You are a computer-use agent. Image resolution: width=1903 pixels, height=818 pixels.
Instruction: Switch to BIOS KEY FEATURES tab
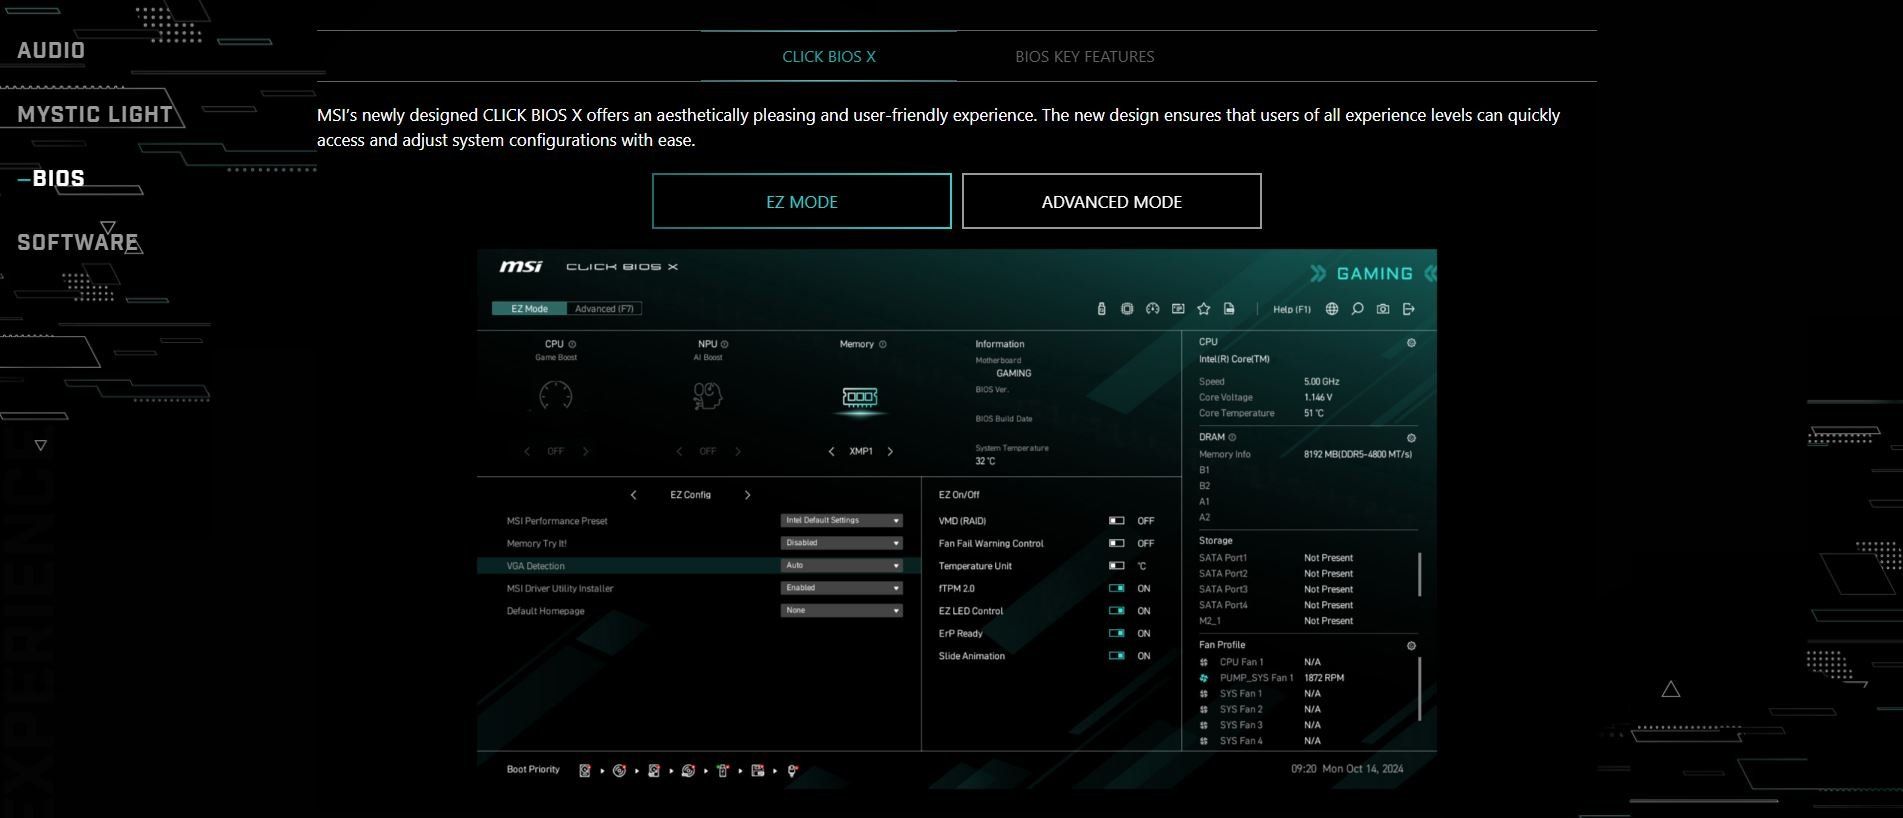coord(1085,56)
